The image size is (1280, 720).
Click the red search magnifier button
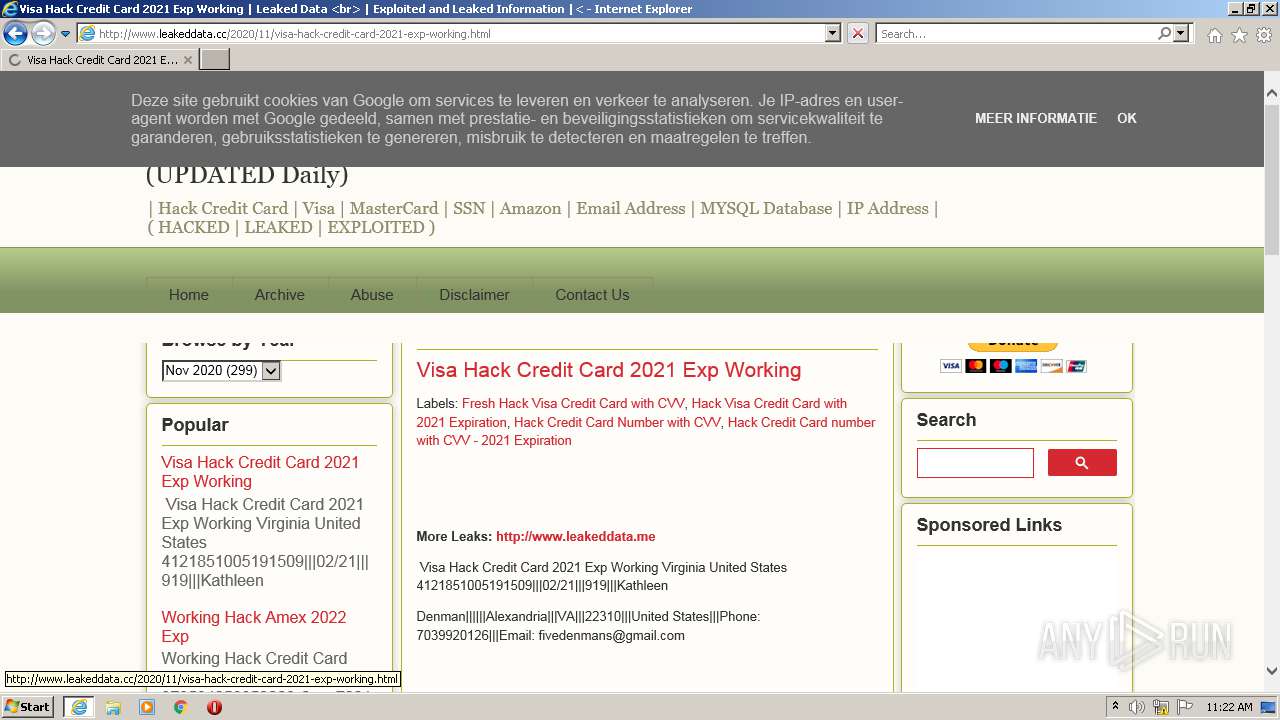[1082, 463]
